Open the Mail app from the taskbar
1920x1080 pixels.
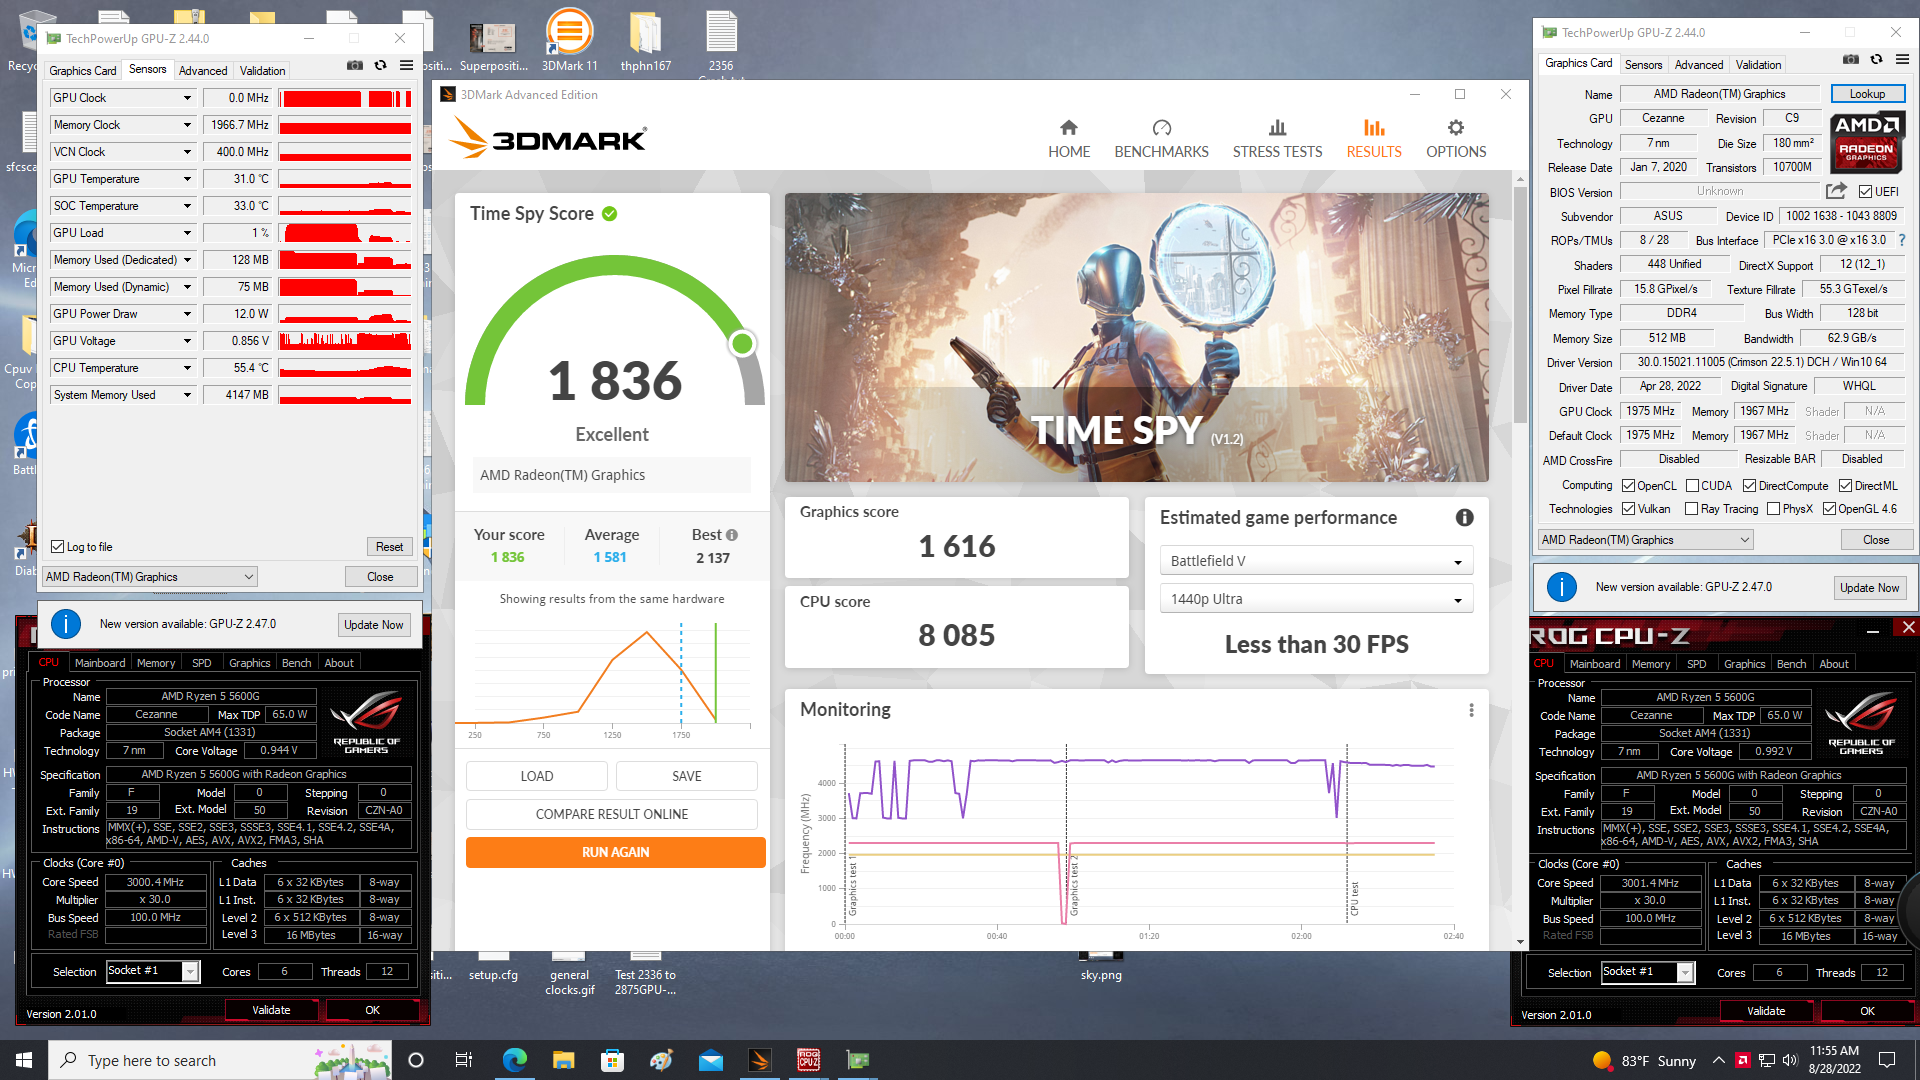[x=710, y=1060]
